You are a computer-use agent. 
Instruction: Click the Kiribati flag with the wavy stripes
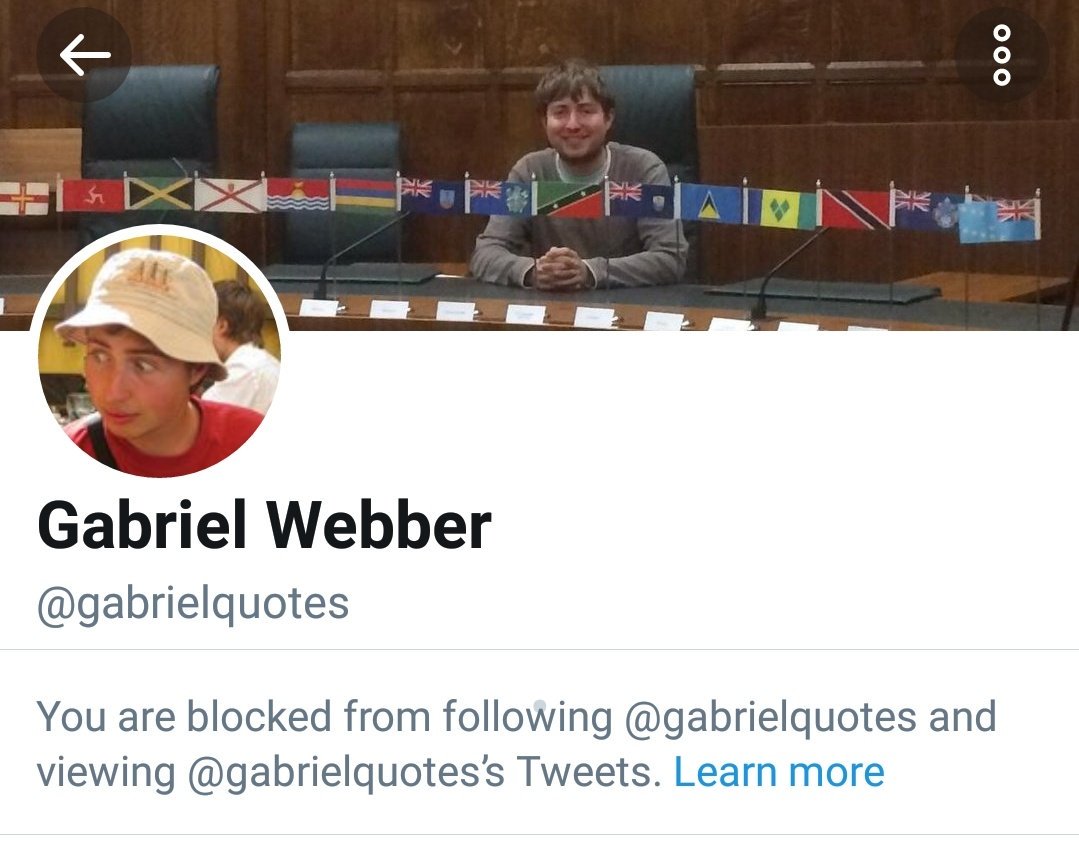tap(297, 195)
